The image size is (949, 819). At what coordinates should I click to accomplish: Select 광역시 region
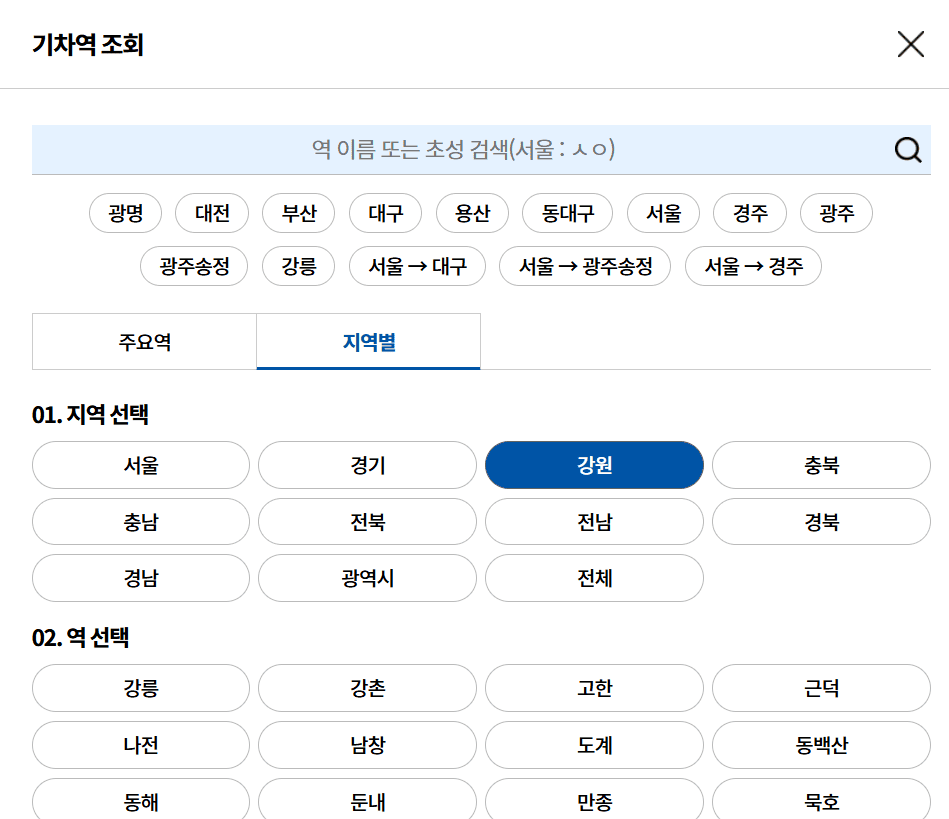click(367, 578)
